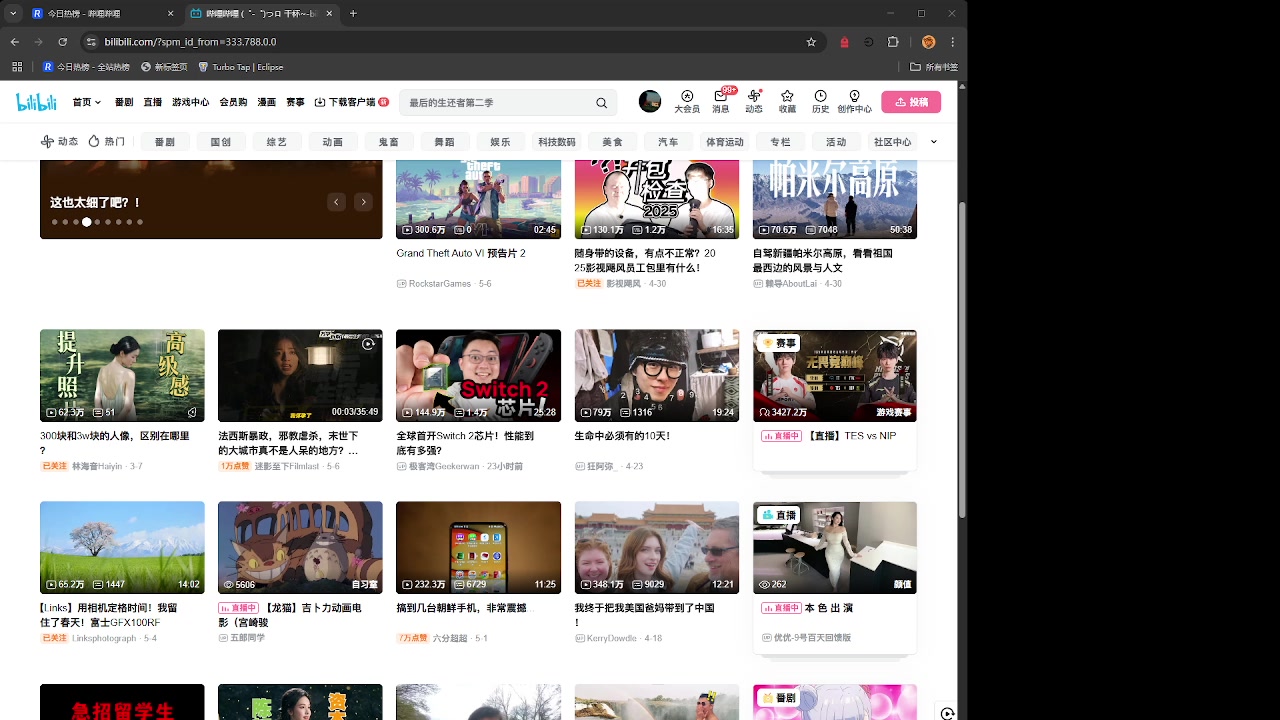Open the 龙猫 live stream thumbnail
1280x720 pixels.
(300, 548)
